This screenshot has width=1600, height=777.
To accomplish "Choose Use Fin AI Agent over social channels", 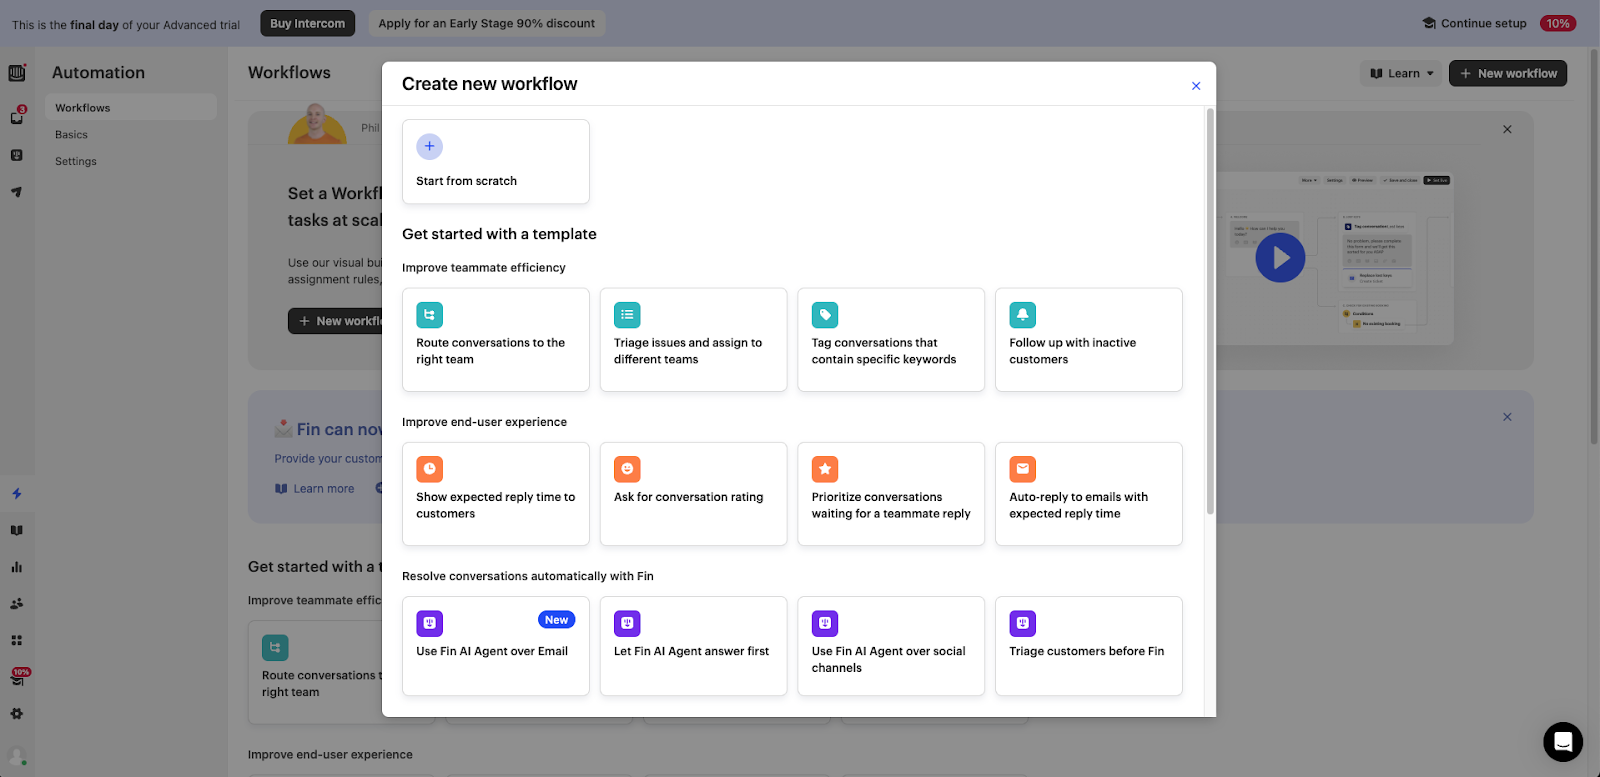I will (891, 646).
